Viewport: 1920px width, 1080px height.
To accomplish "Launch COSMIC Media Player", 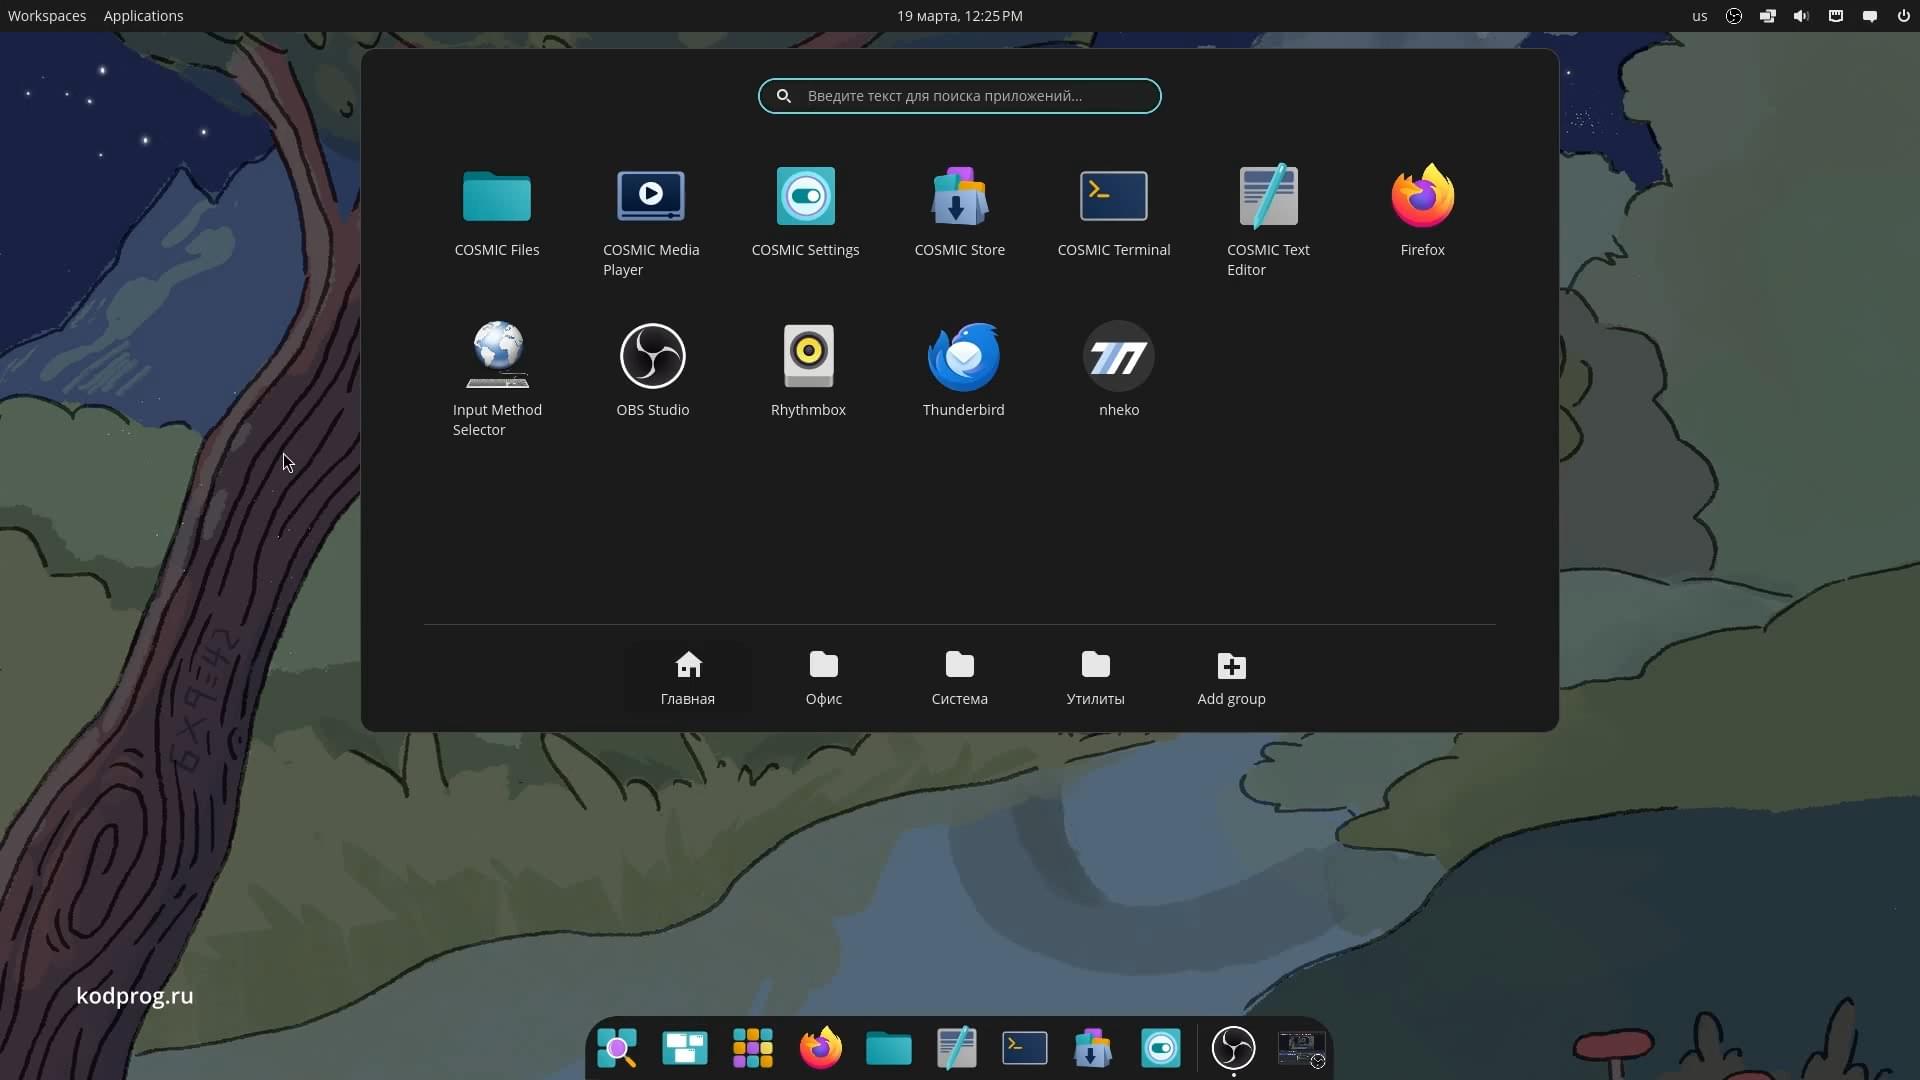I will tap(651, 222).
